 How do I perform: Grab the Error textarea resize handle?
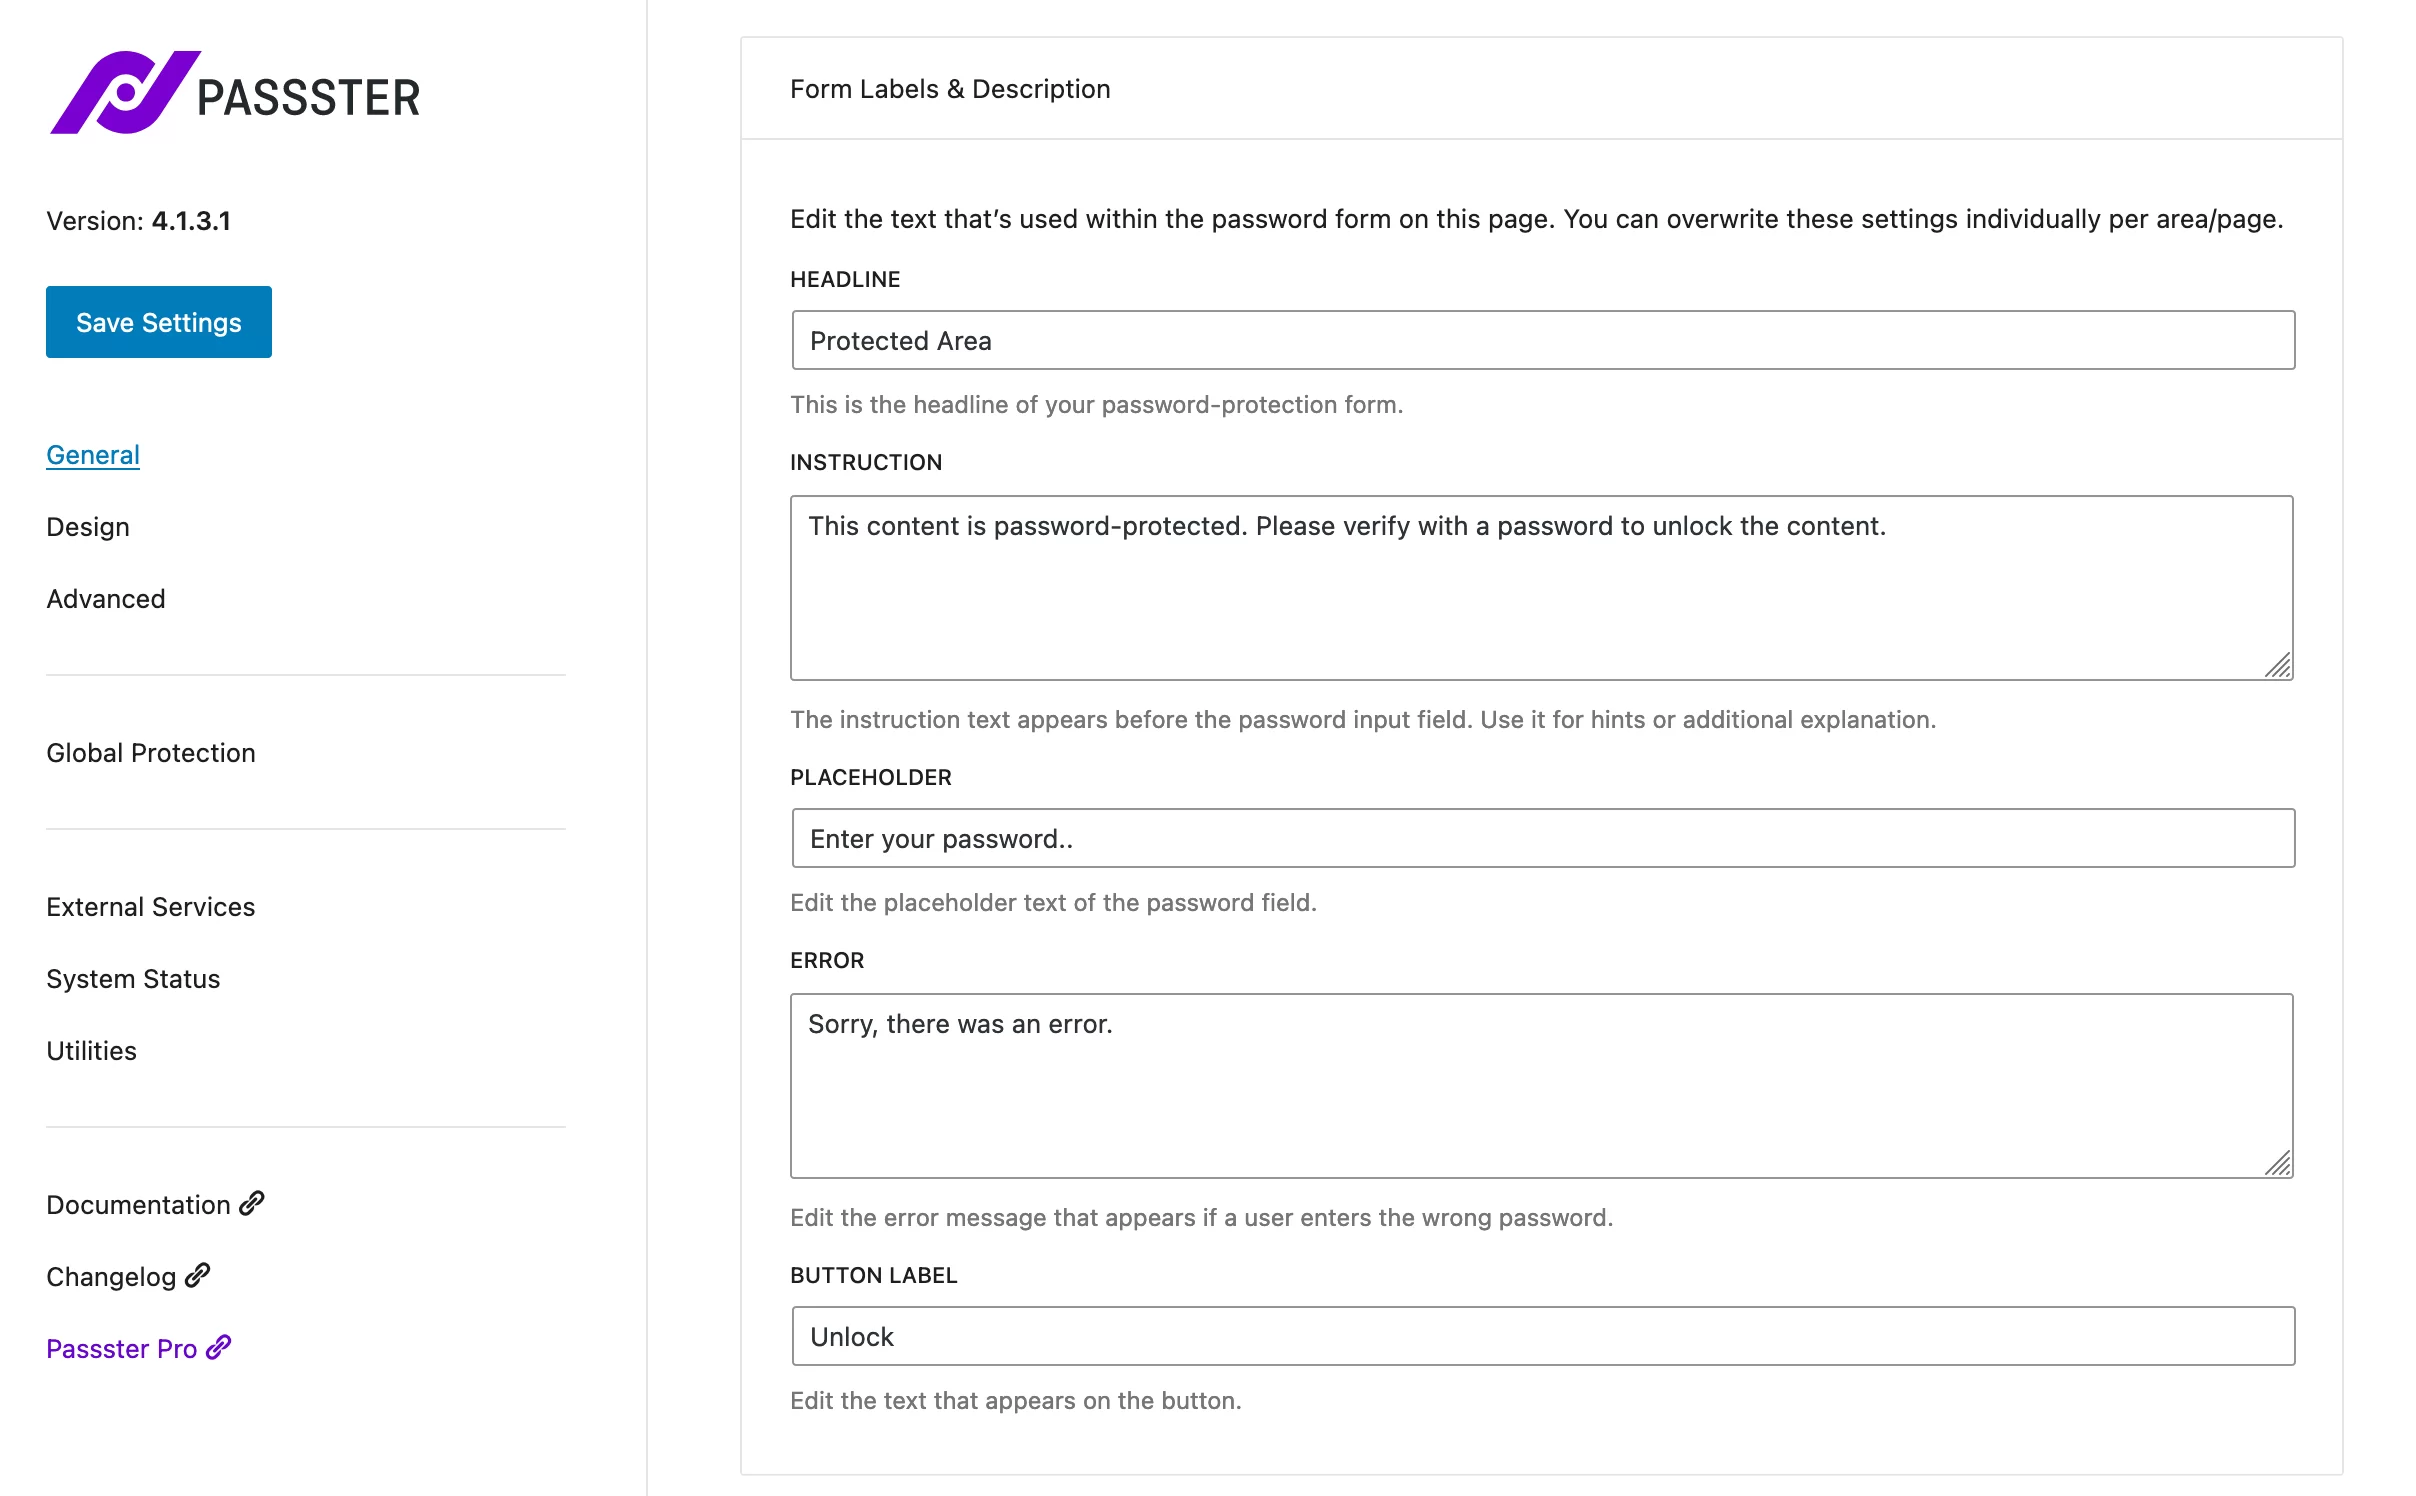2277,1163
